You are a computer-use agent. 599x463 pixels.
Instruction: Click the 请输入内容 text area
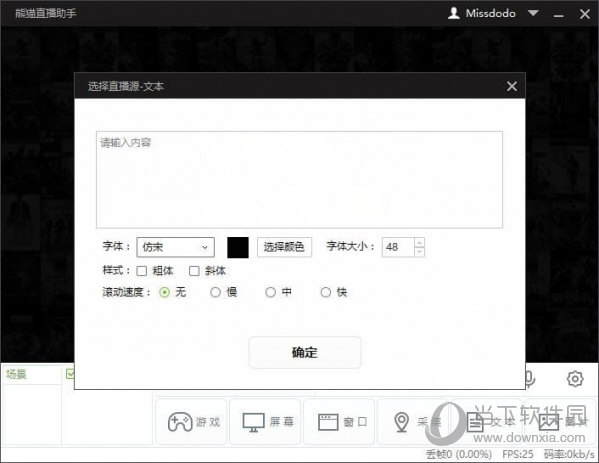coord(299,180)
